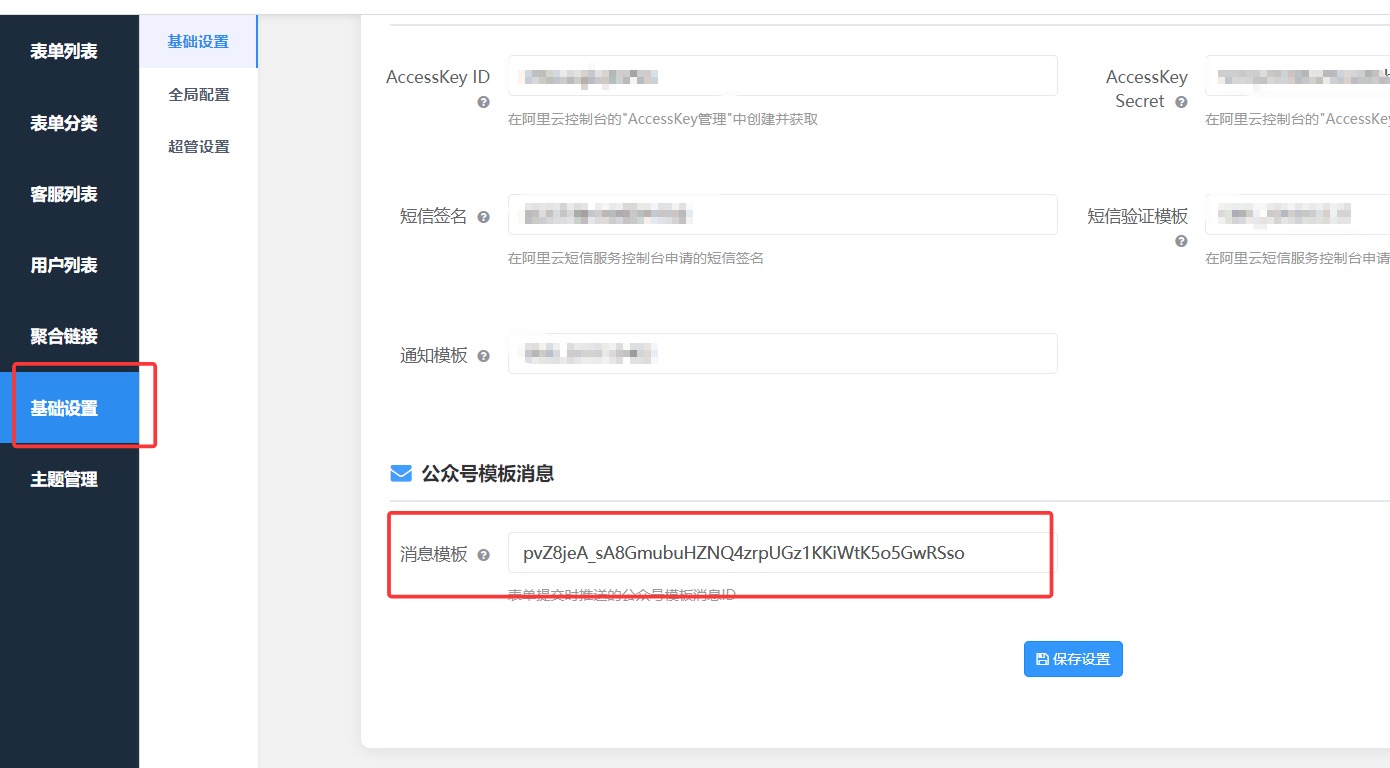
Task: Click envelope icon beside 公众号模板消息 heading
Action: [401, 473]
